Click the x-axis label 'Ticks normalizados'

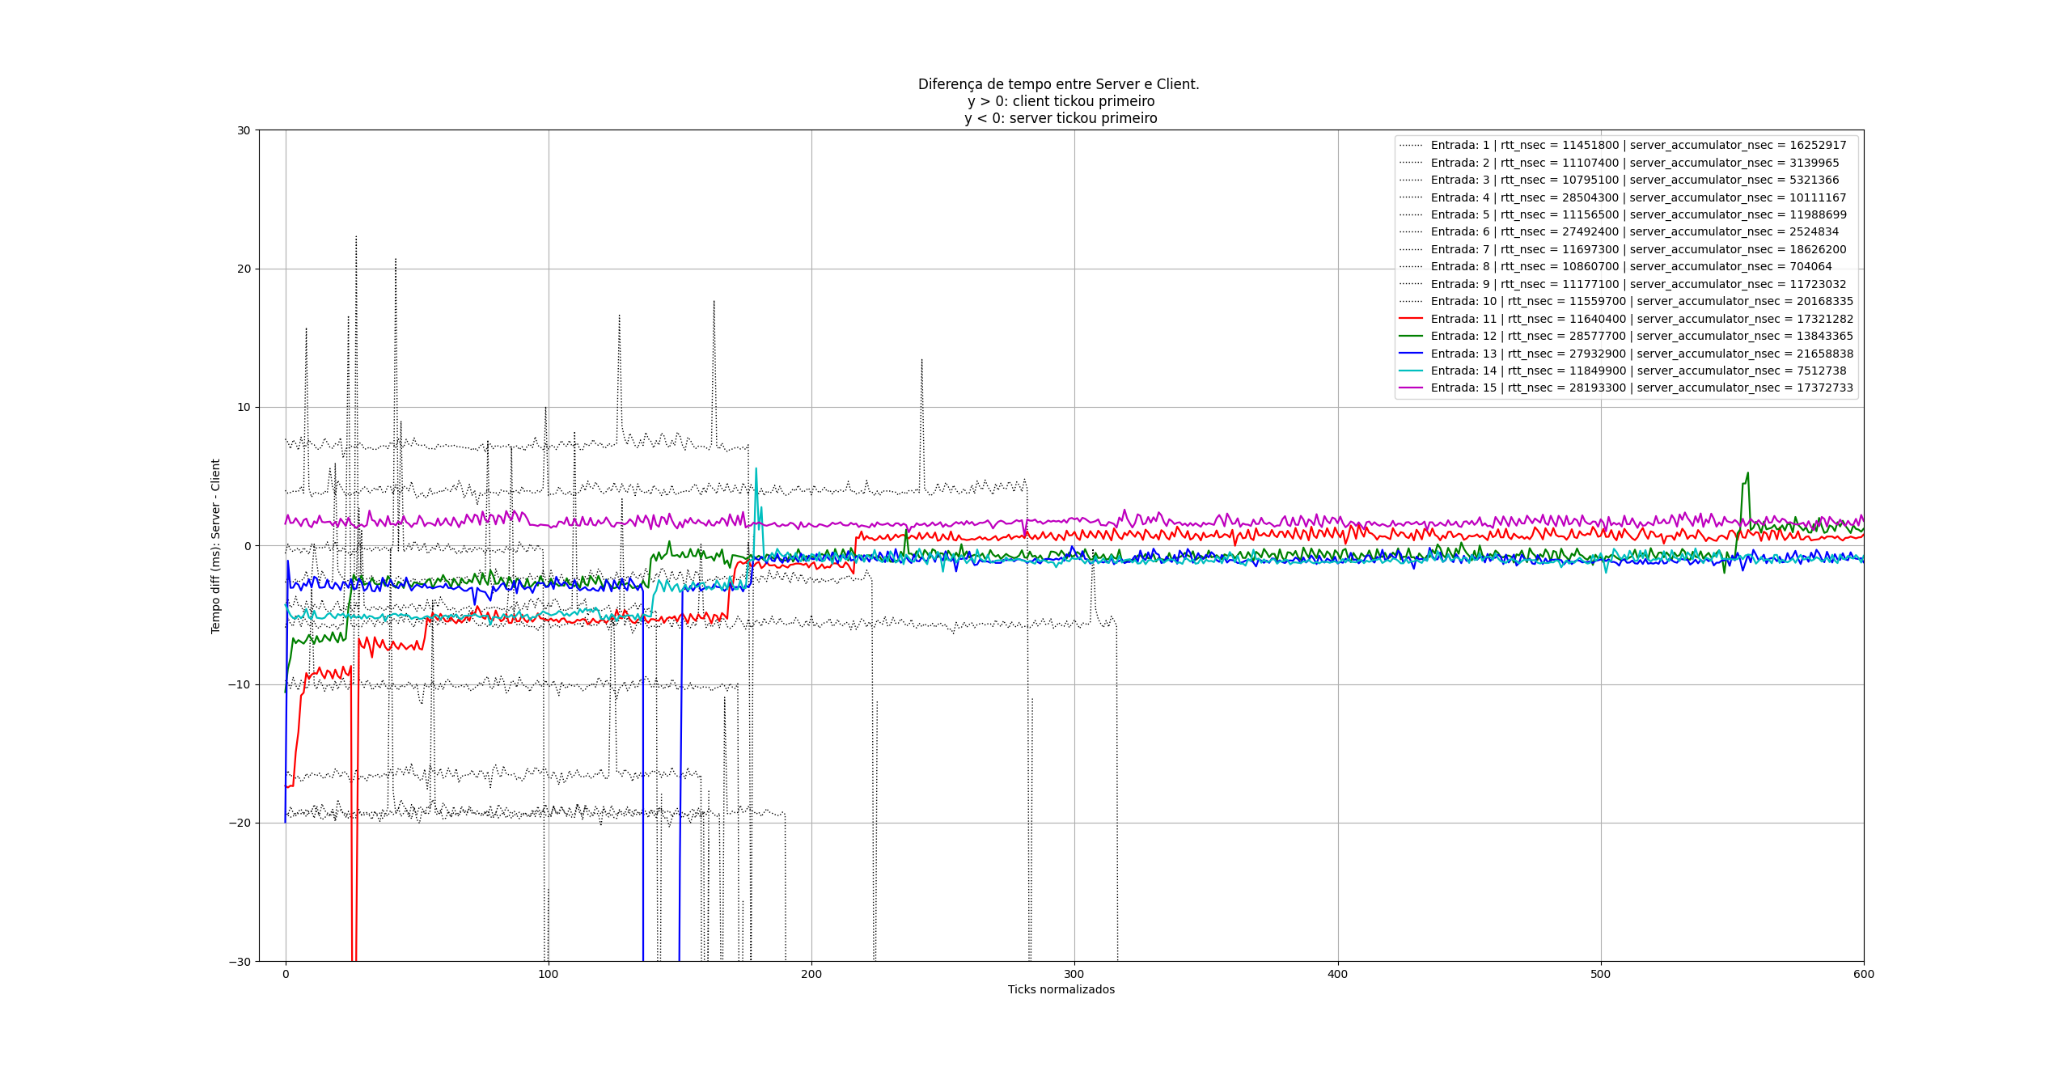tap(1060, 990)
